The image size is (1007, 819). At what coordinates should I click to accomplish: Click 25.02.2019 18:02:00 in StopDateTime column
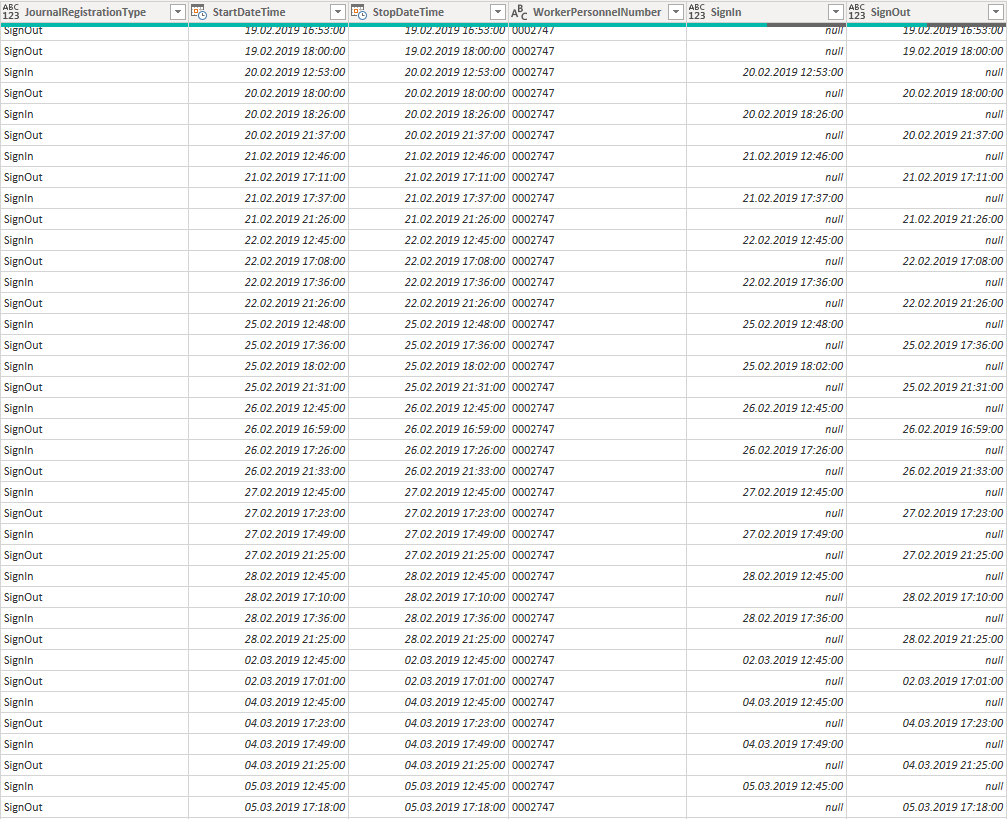tap(455, 366)
